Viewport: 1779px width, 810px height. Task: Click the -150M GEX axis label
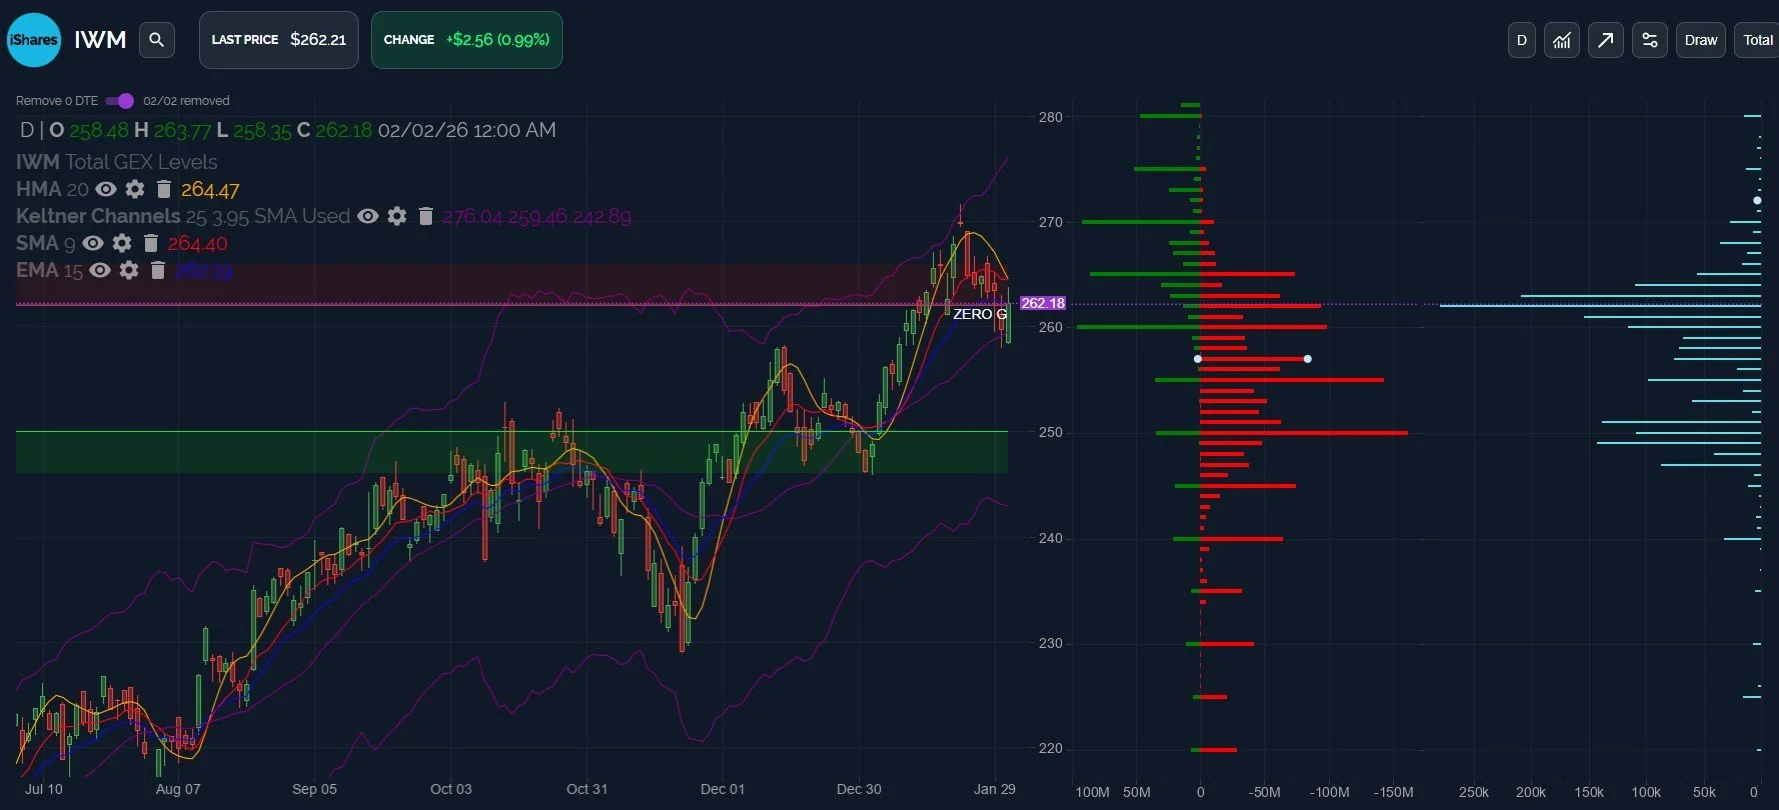click(x=1394, y=792)
